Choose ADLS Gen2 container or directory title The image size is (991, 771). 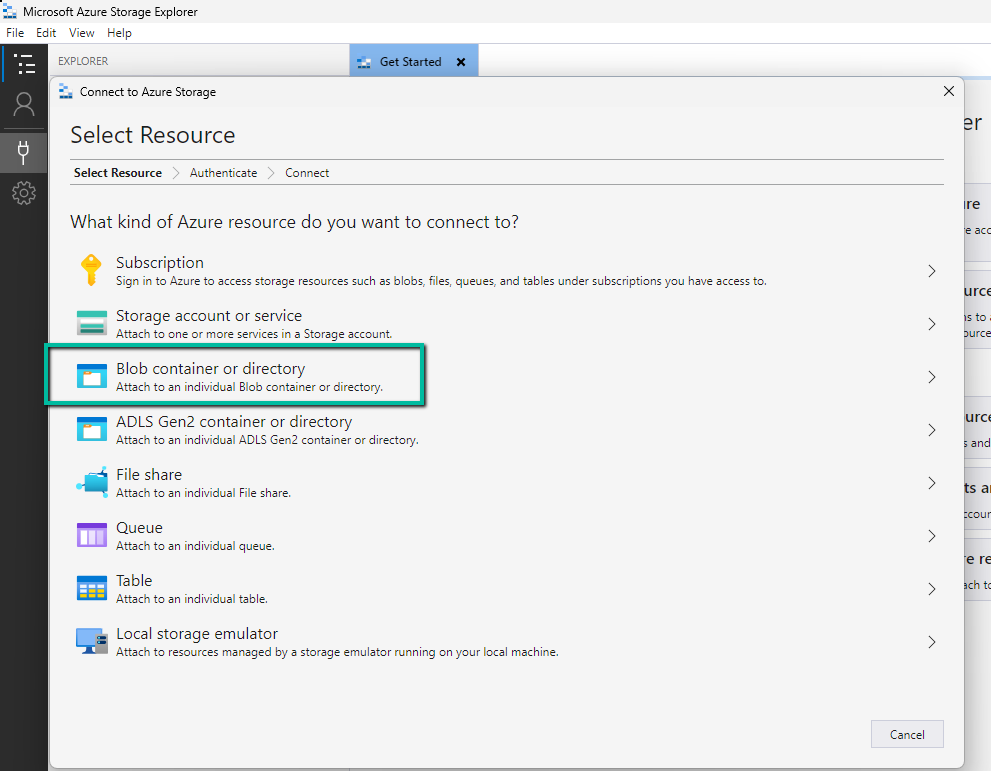tap(234, 422)
